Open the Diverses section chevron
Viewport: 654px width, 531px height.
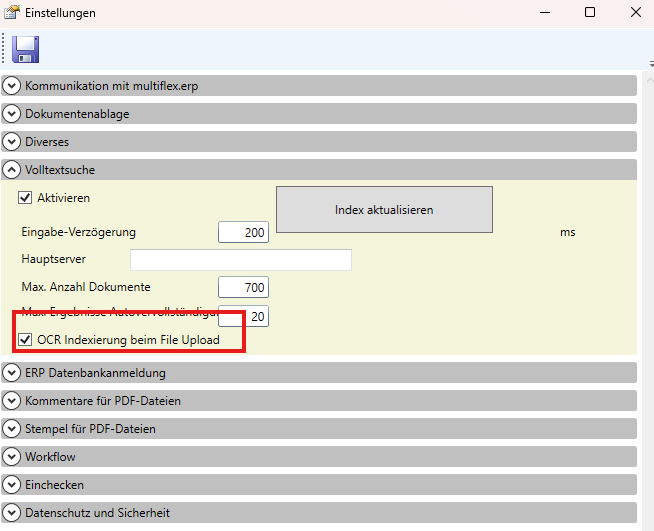(12, 142)
